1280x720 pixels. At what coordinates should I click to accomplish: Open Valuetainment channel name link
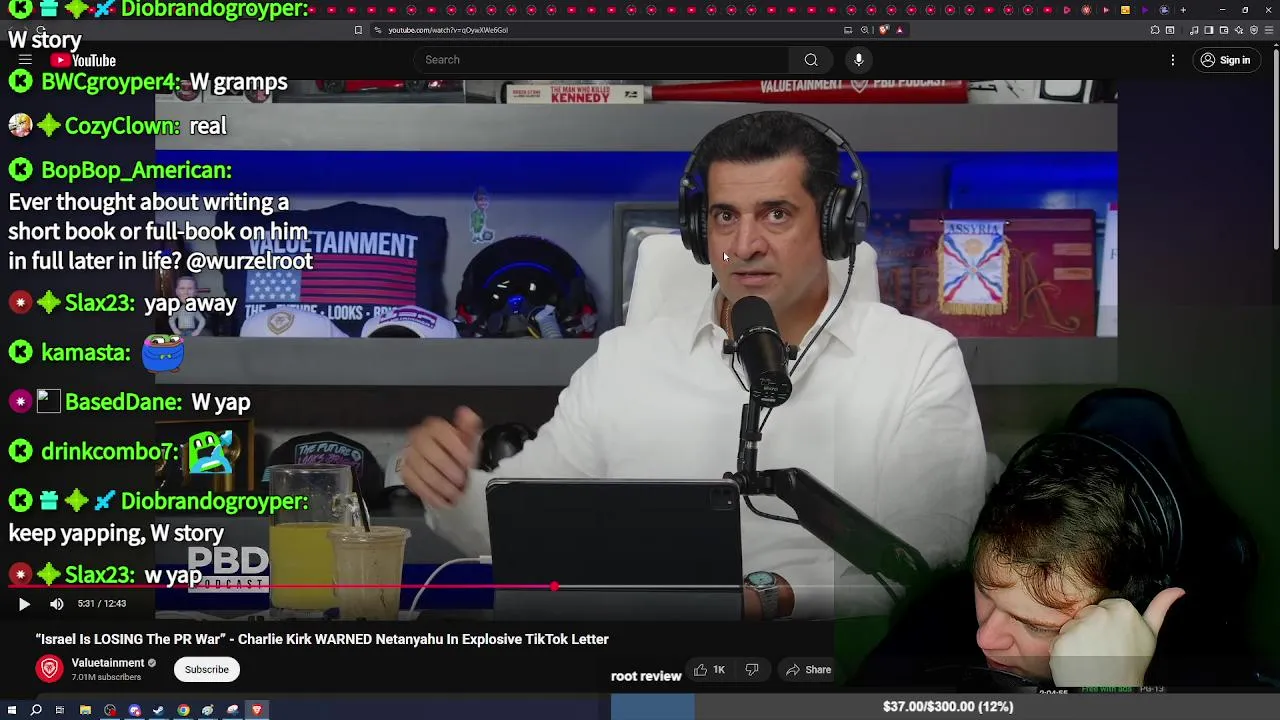tap(108, 663)
